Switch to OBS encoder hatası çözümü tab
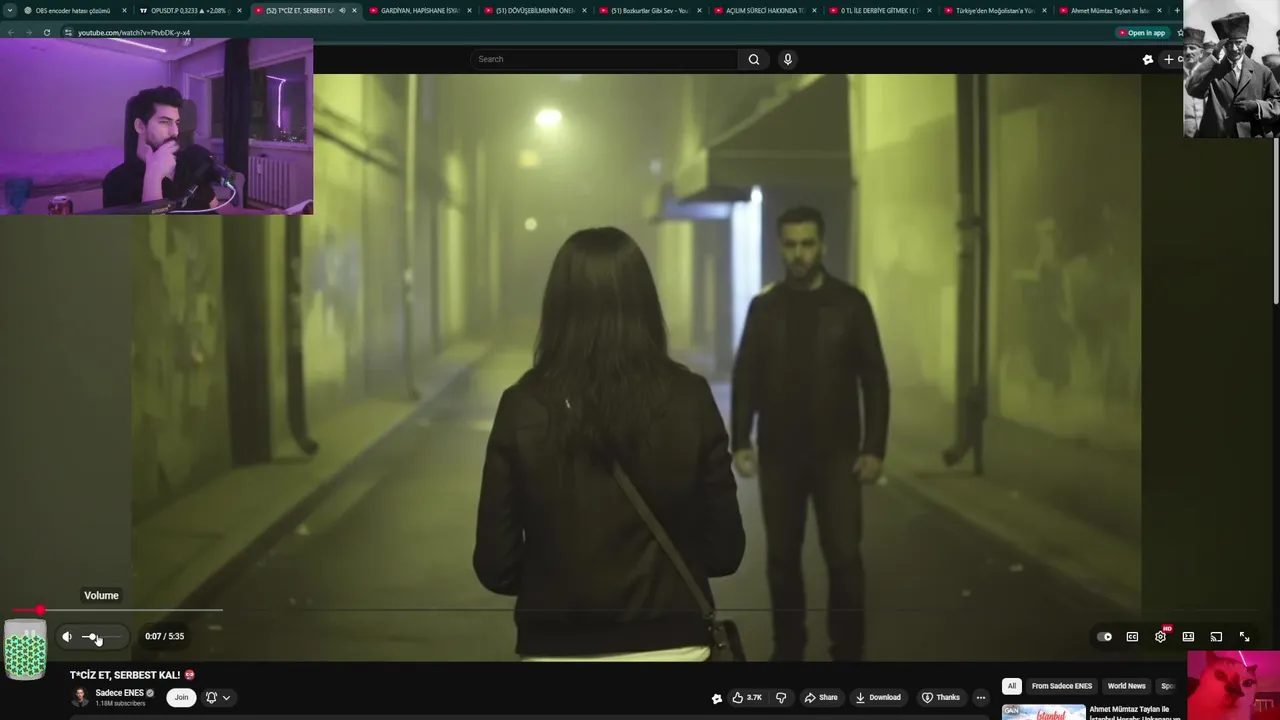The height and width of the screenshot is (720, 1280). pos(73,10)
